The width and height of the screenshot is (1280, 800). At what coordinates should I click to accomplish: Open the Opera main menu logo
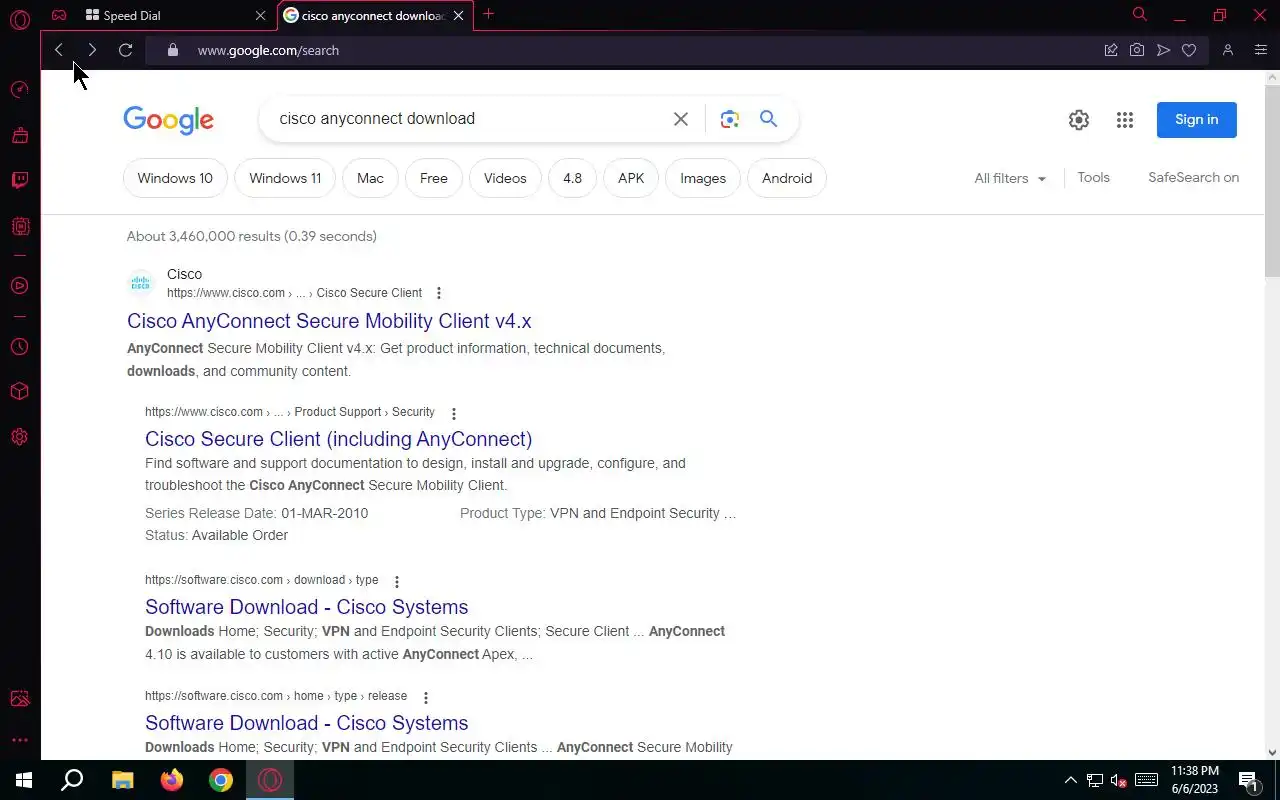pyautogui.click(x=19, y=19)
